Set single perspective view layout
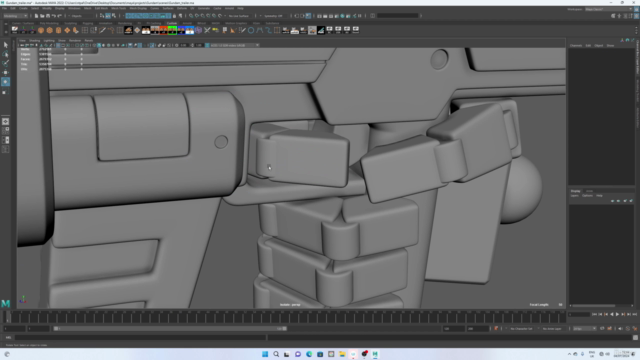This screenshot has width=640, height=360. pos(5,122)
